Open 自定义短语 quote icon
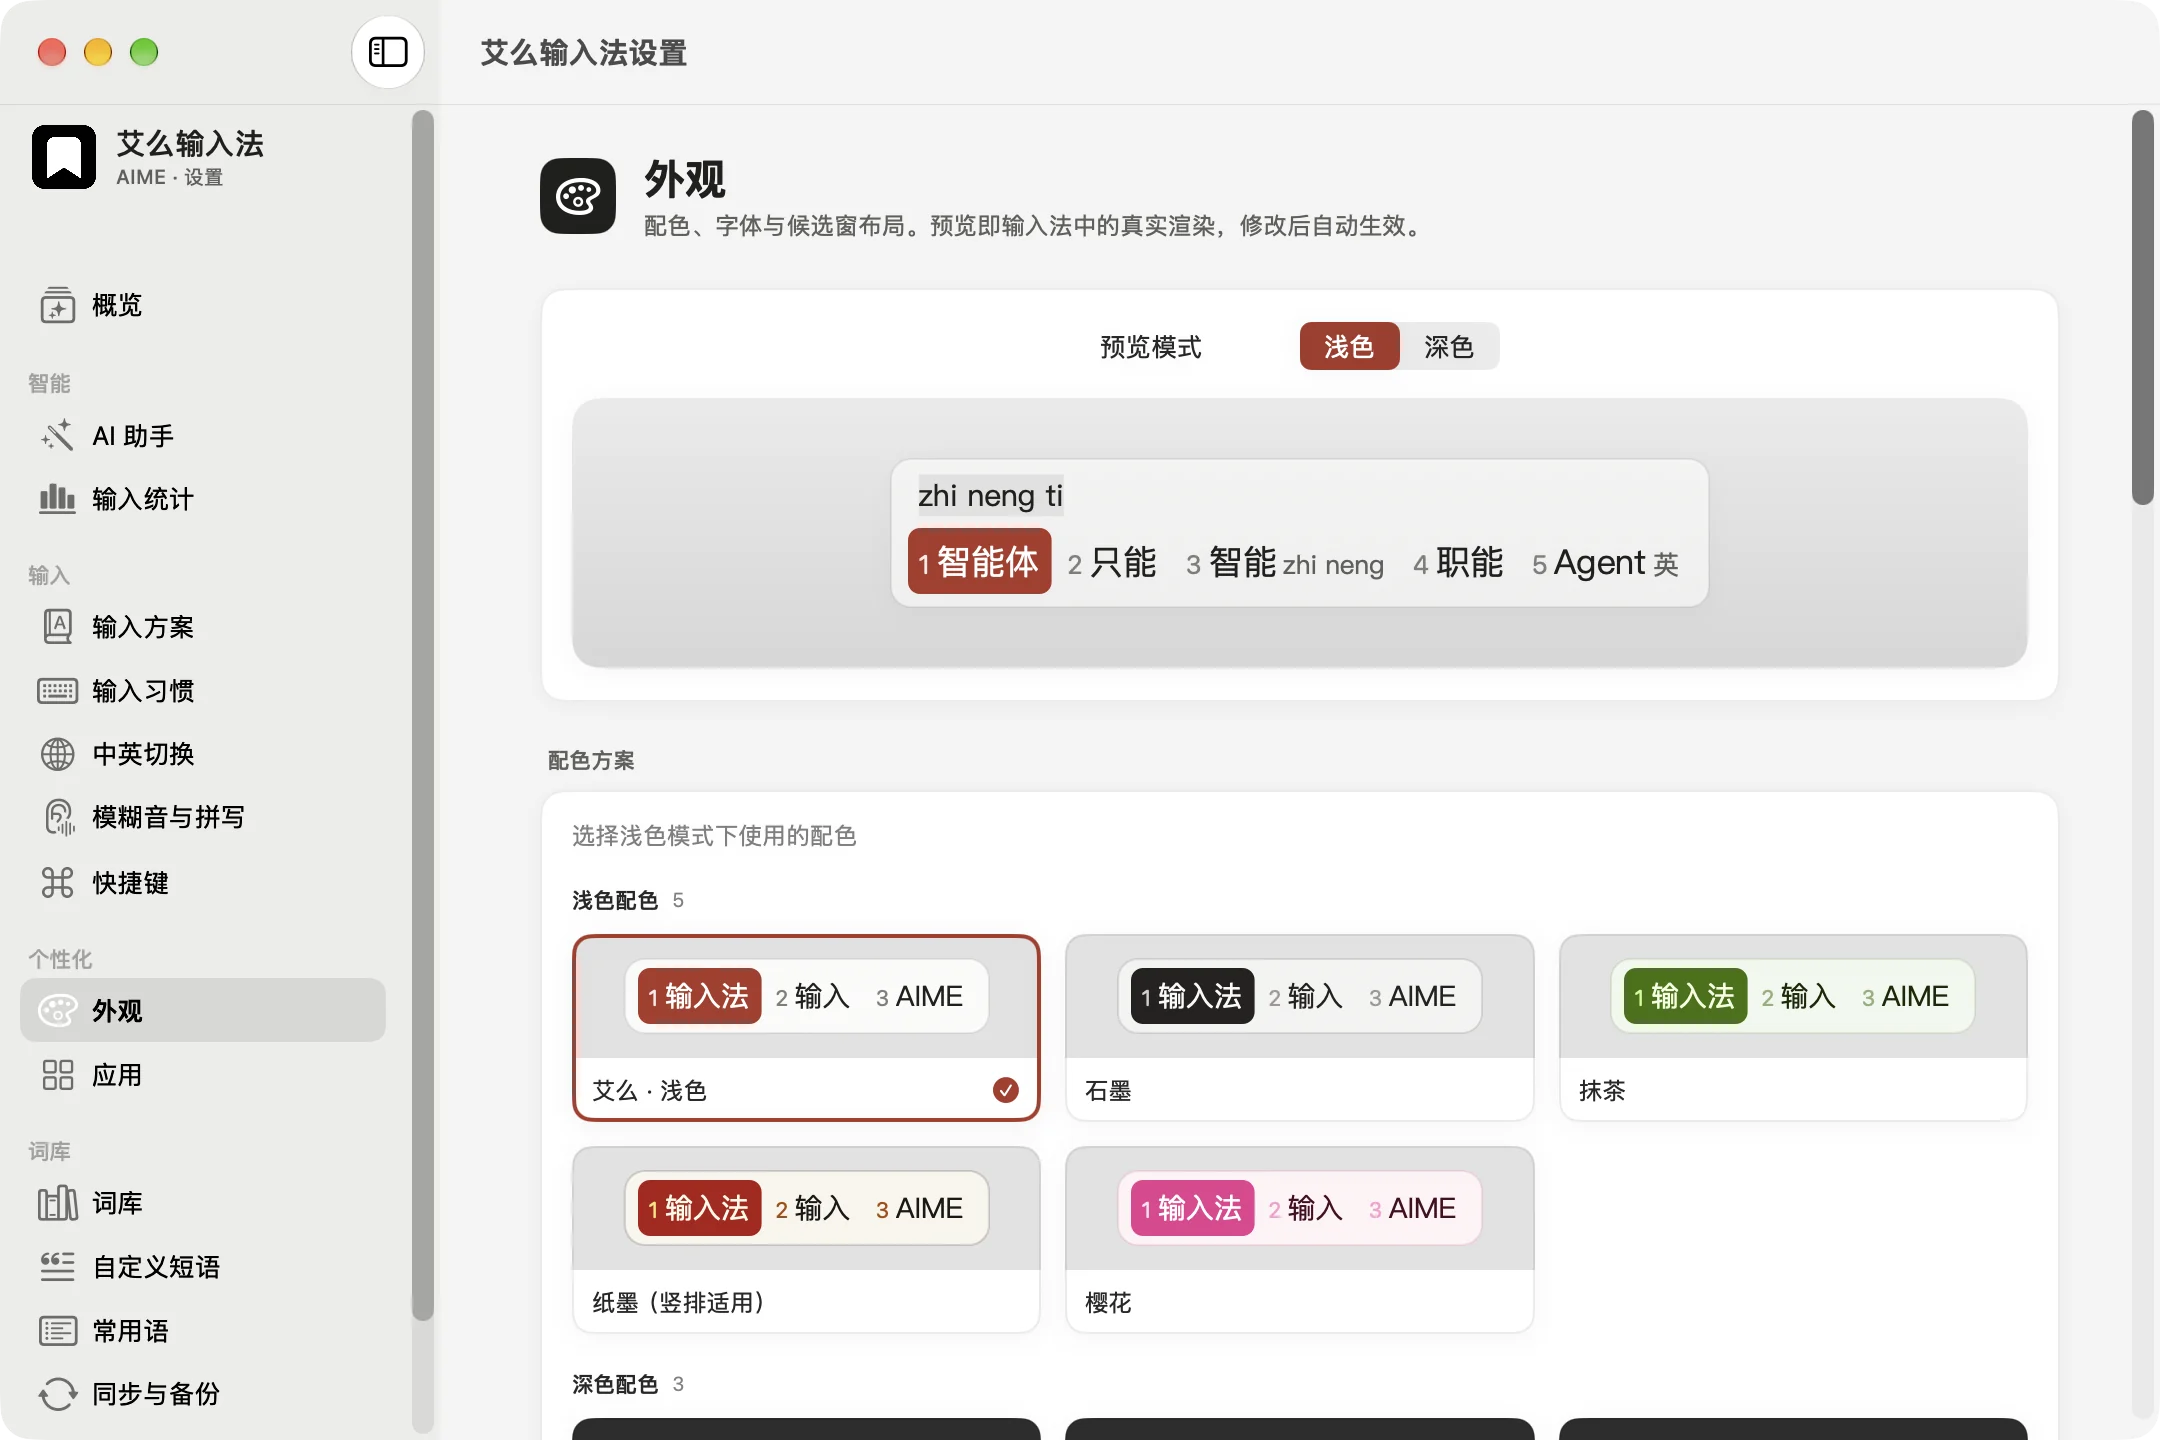 point(58,1267)
